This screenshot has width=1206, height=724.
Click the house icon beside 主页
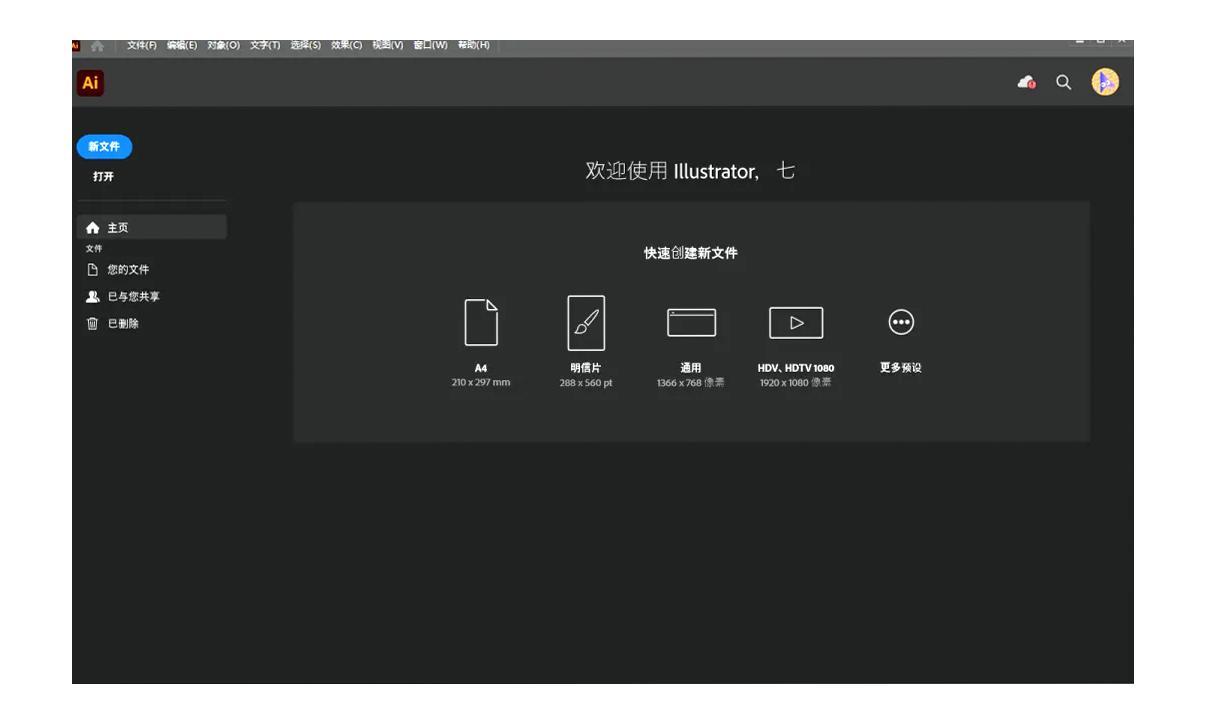[92, 228]
